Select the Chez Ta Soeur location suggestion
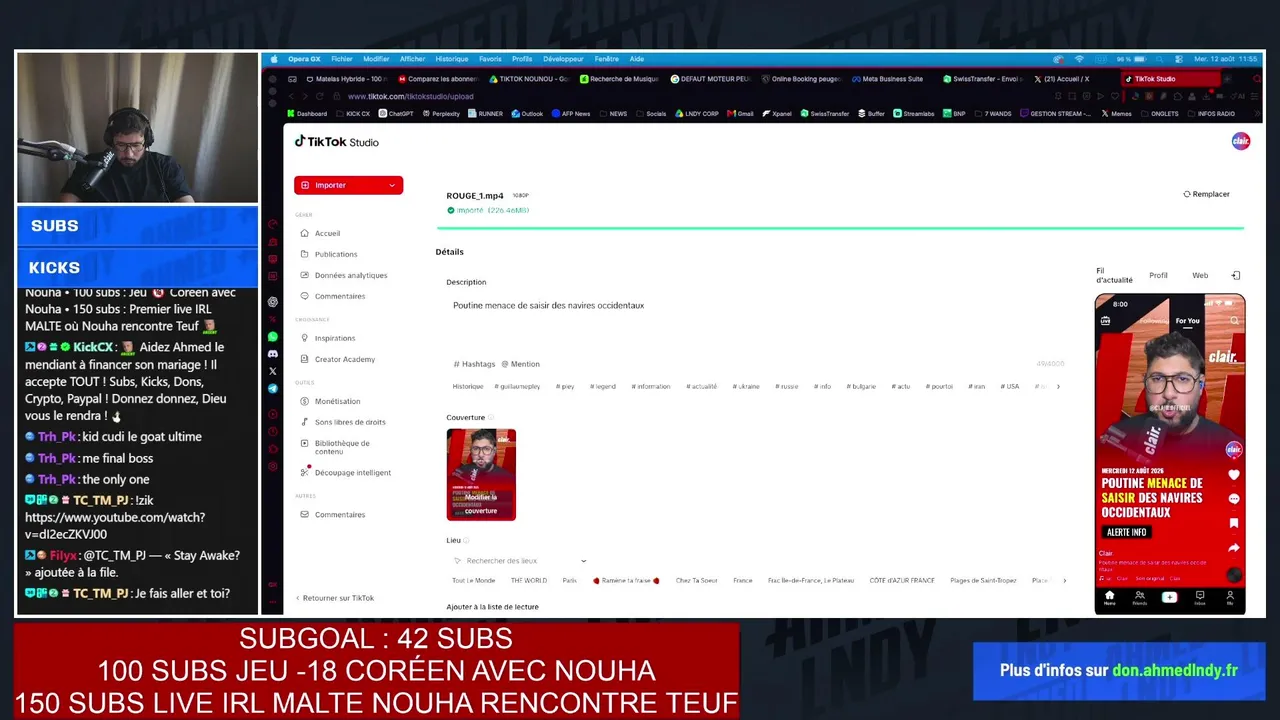1280x720 pixels. (696, 580)
